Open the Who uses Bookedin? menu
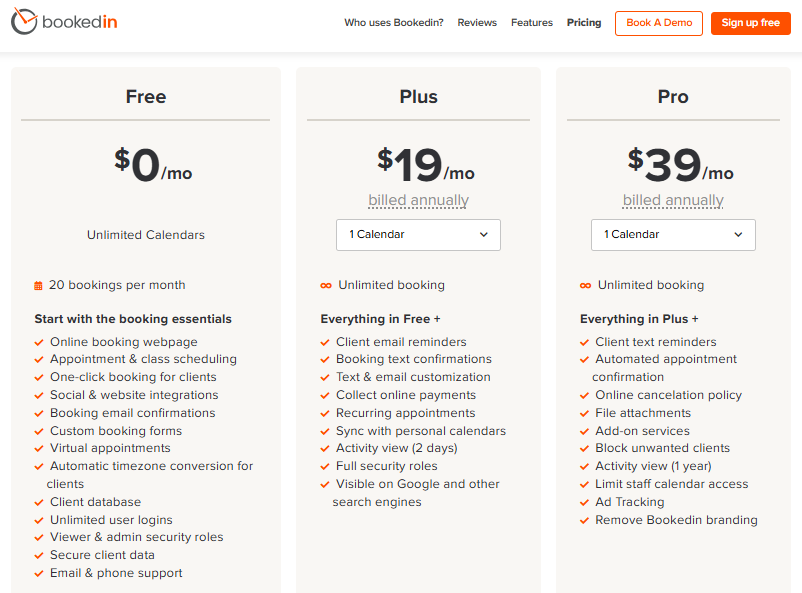This screenshot has height=593, width=802. [393, 22]
